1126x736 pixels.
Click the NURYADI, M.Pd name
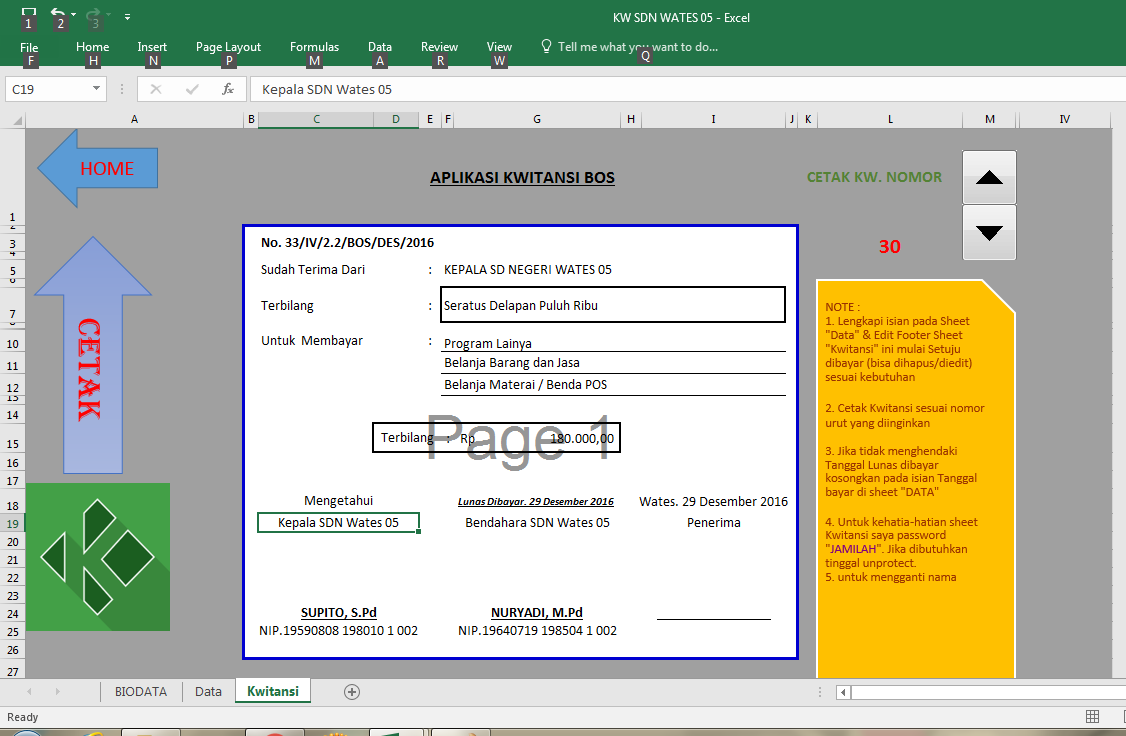(x=536, y=612)
